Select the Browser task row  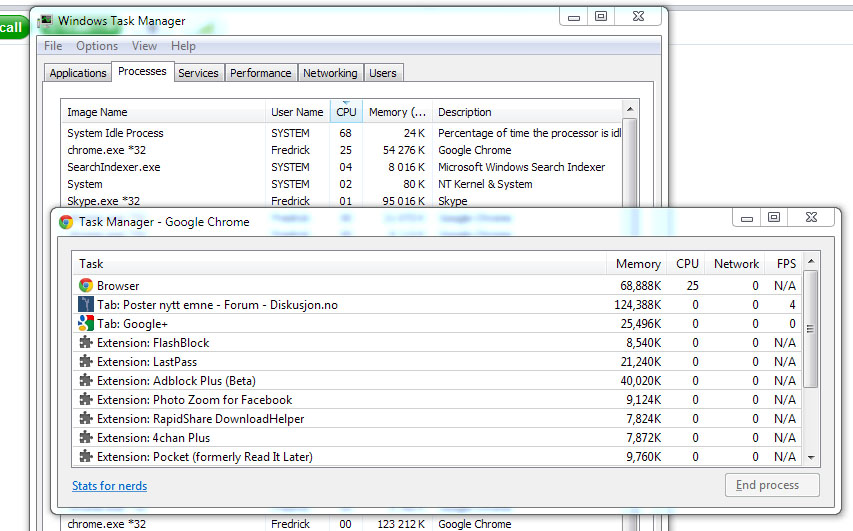point(438,286)
